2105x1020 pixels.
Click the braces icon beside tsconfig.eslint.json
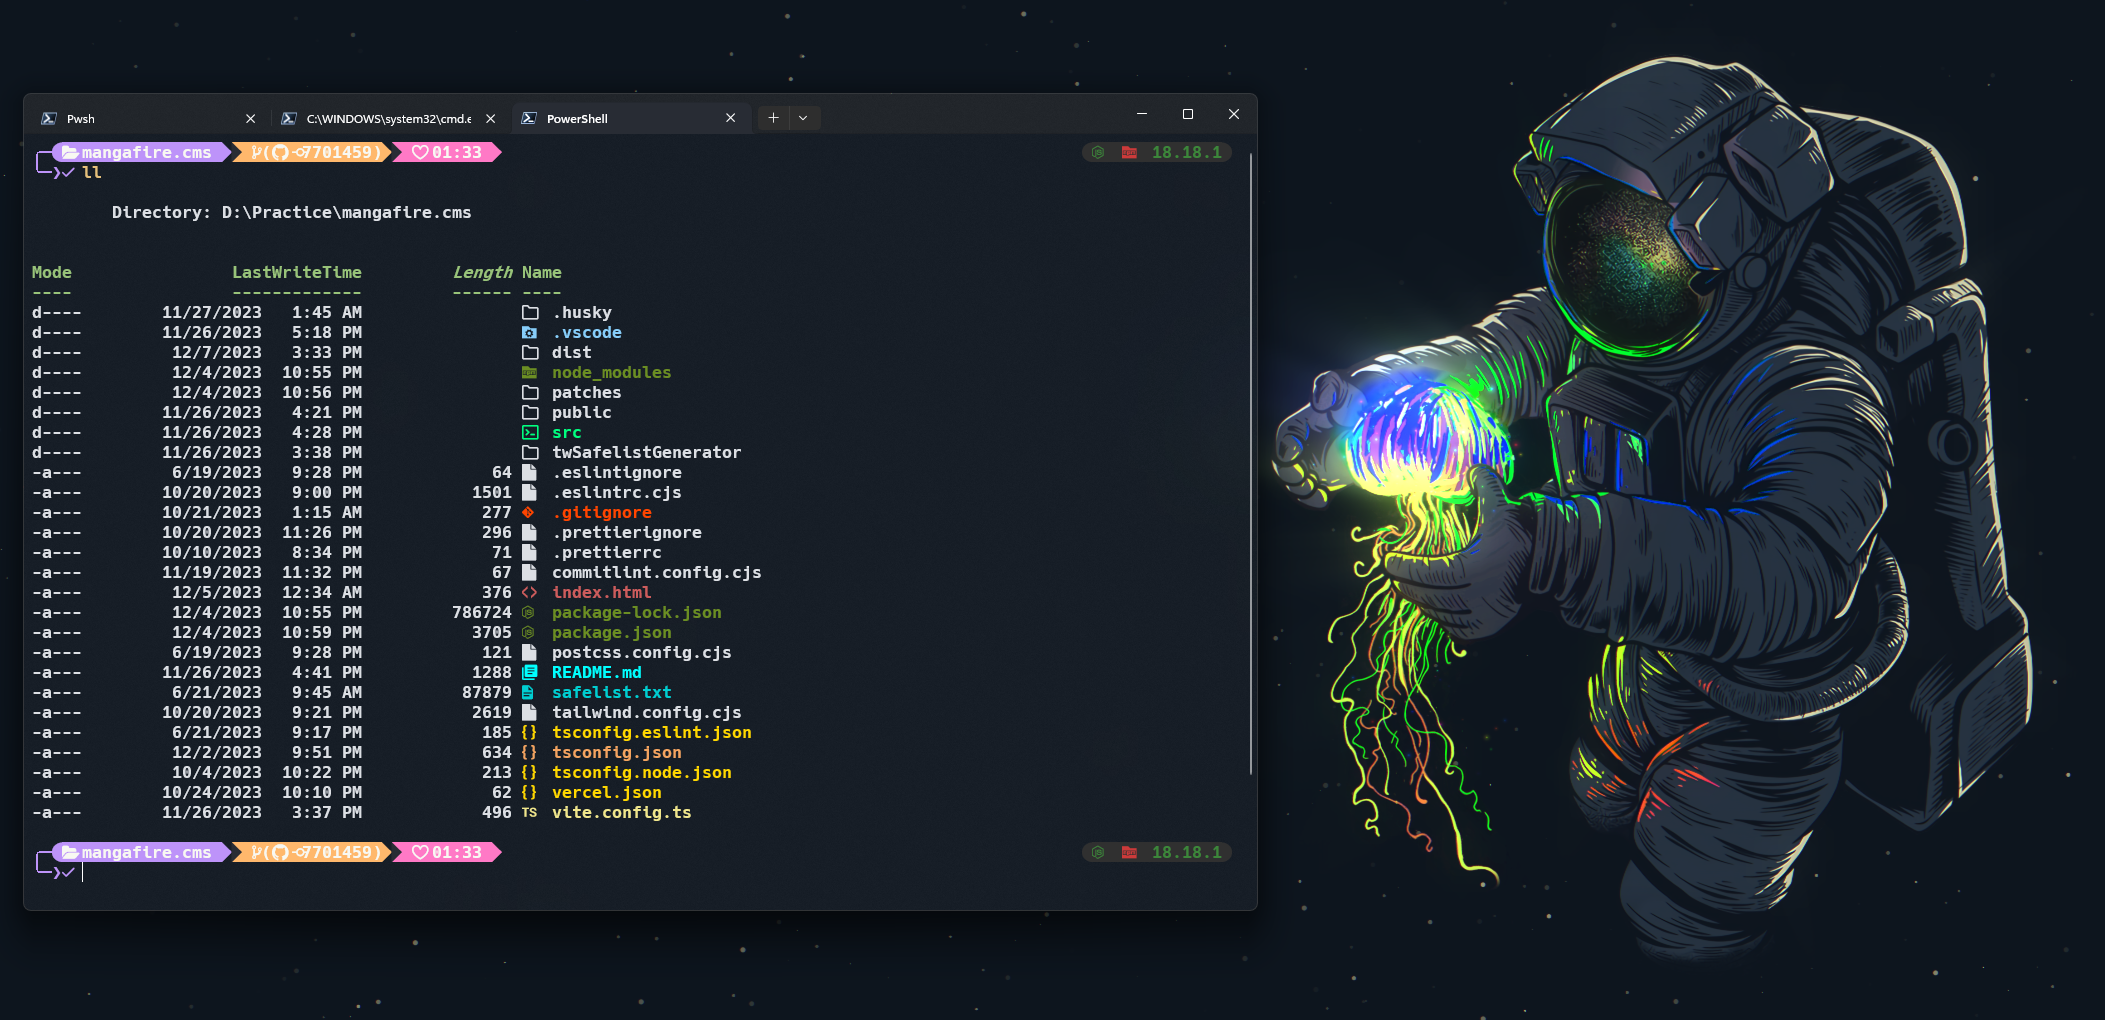pyautogui.click(x=529, y=733)
